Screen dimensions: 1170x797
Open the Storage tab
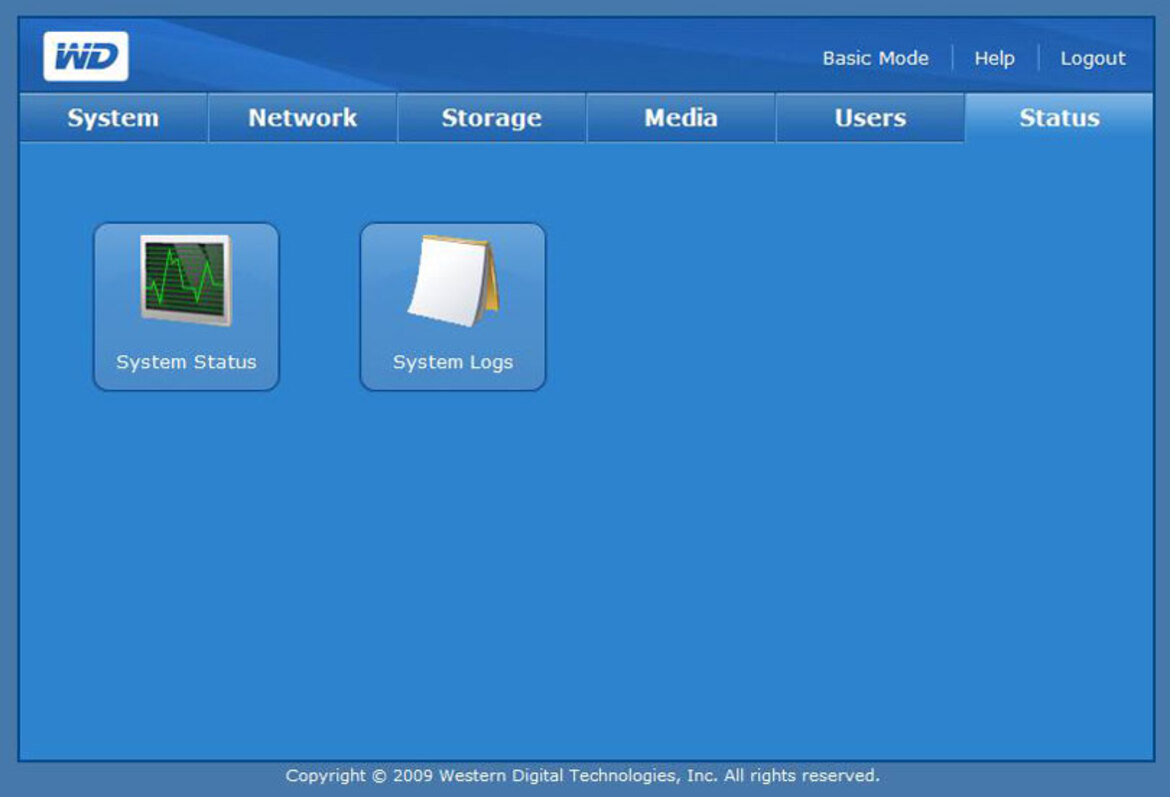(492, 117)
